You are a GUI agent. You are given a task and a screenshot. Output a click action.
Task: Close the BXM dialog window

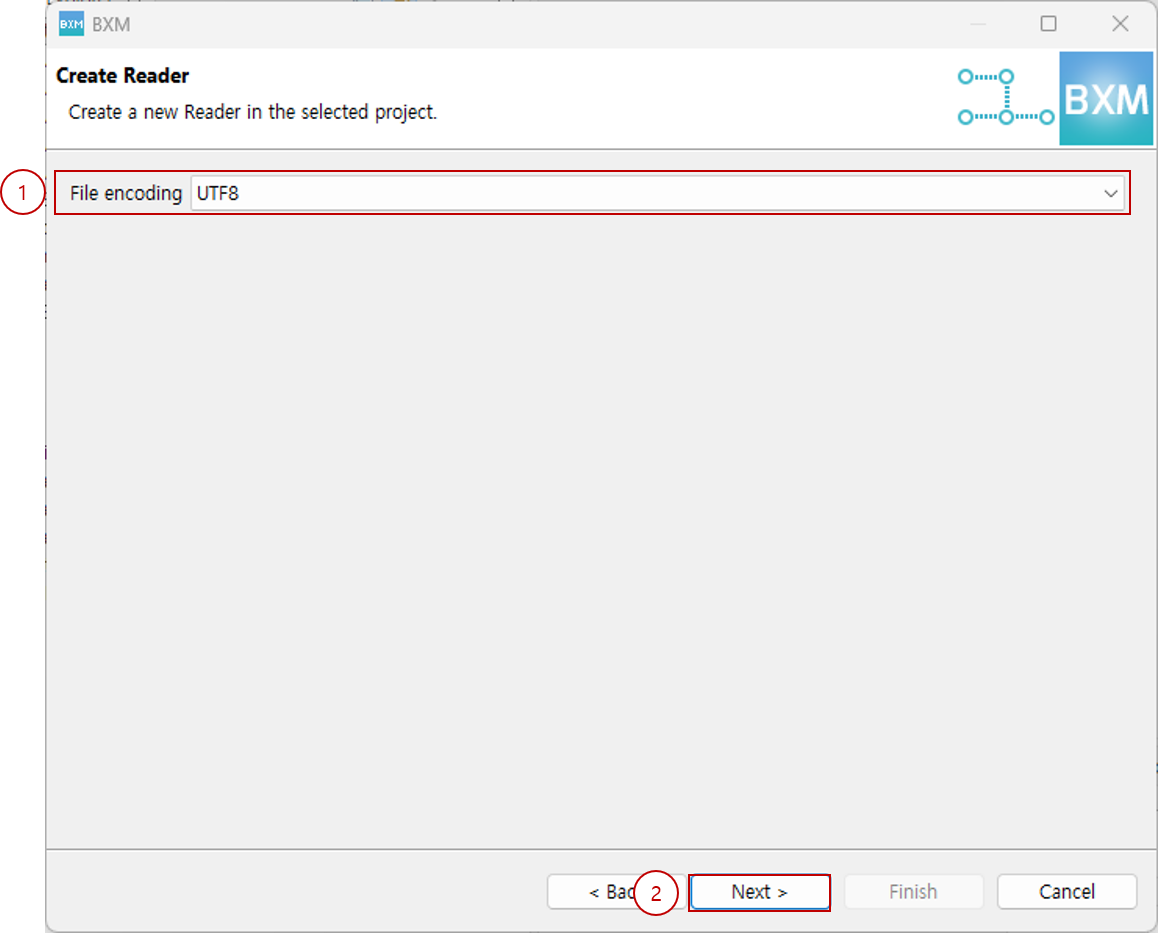1120,24
